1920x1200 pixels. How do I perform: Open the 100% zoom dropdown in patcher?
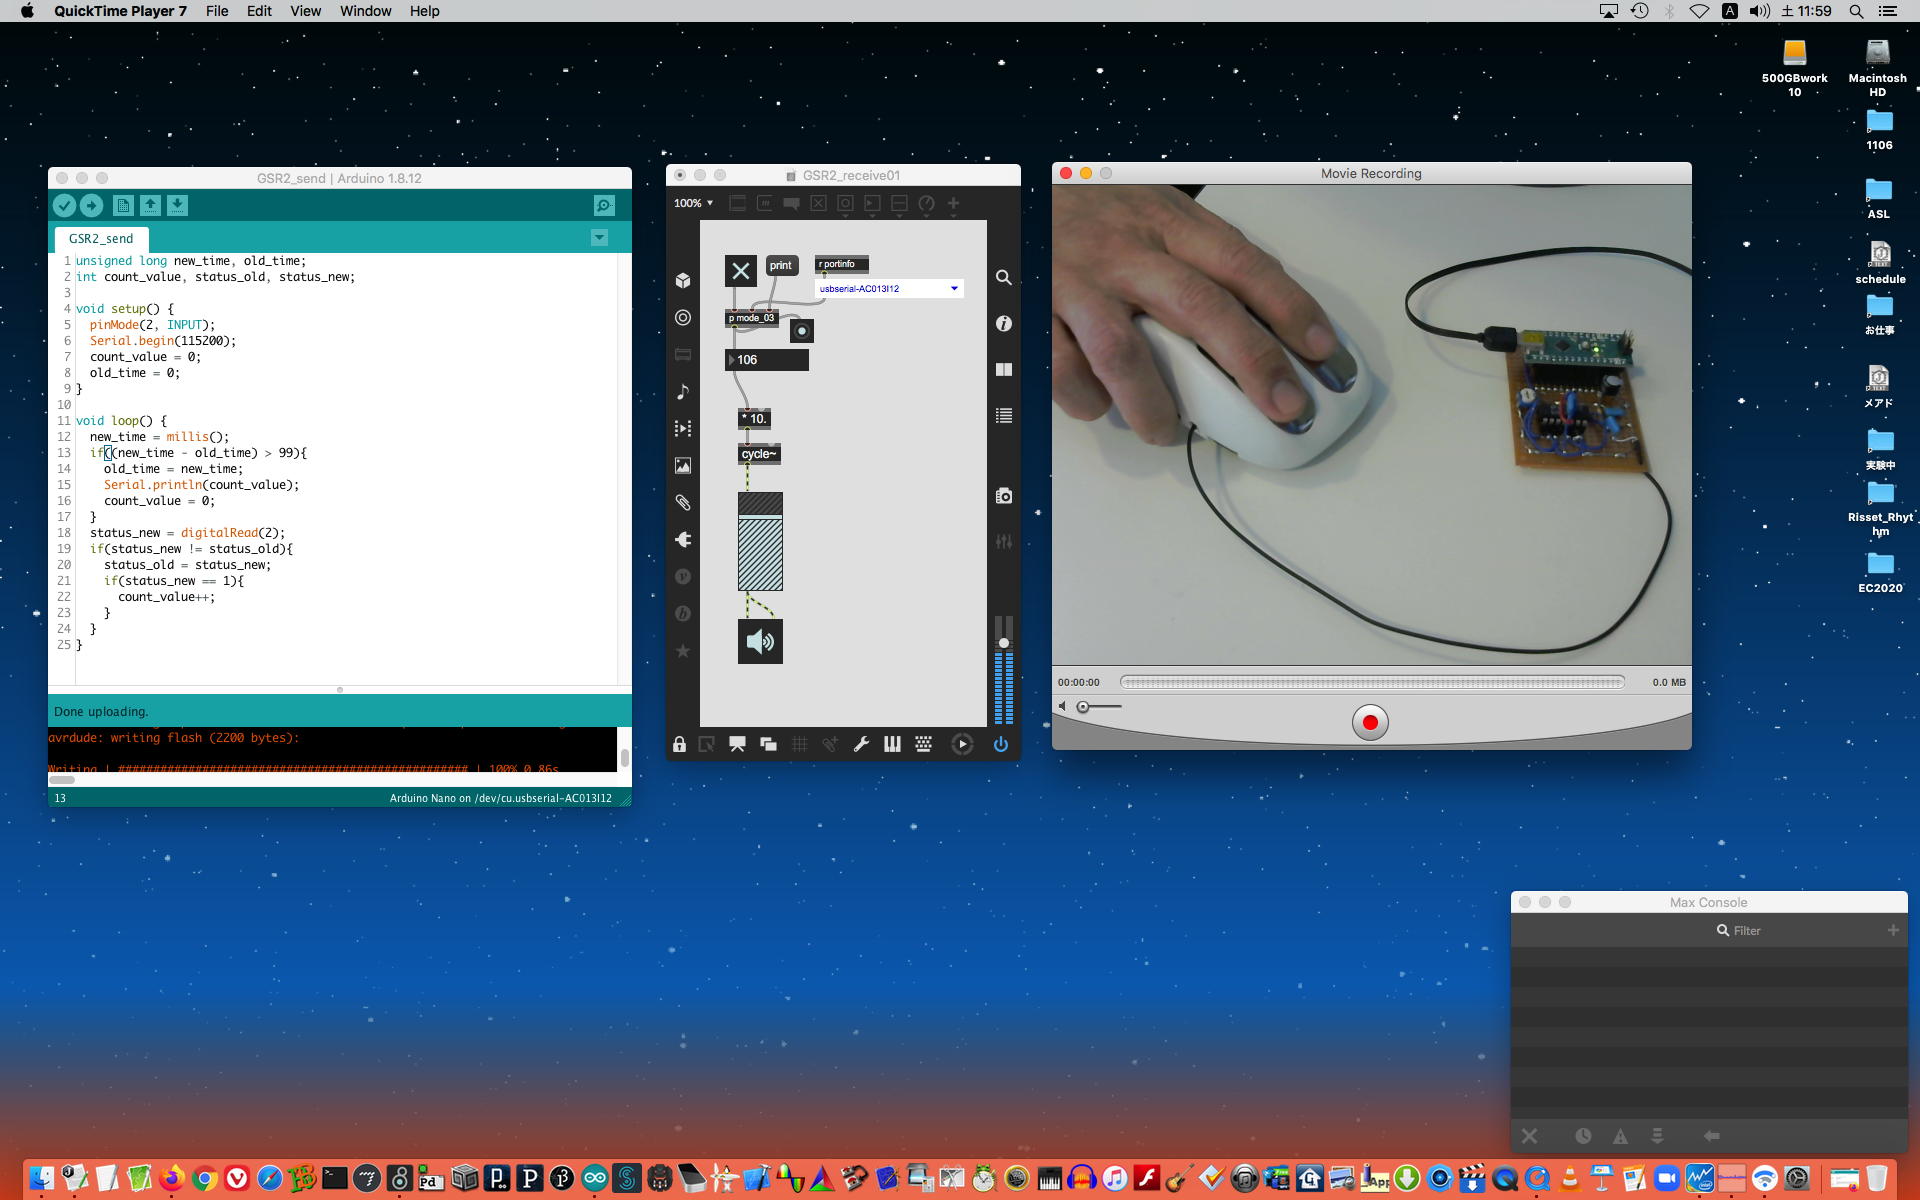coord(693,203)
